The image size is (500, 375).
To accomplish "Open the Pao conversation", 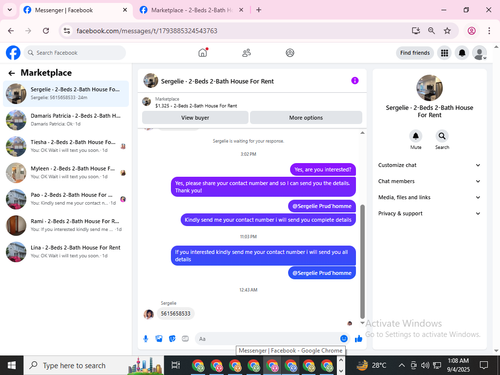I will point(66,199).
